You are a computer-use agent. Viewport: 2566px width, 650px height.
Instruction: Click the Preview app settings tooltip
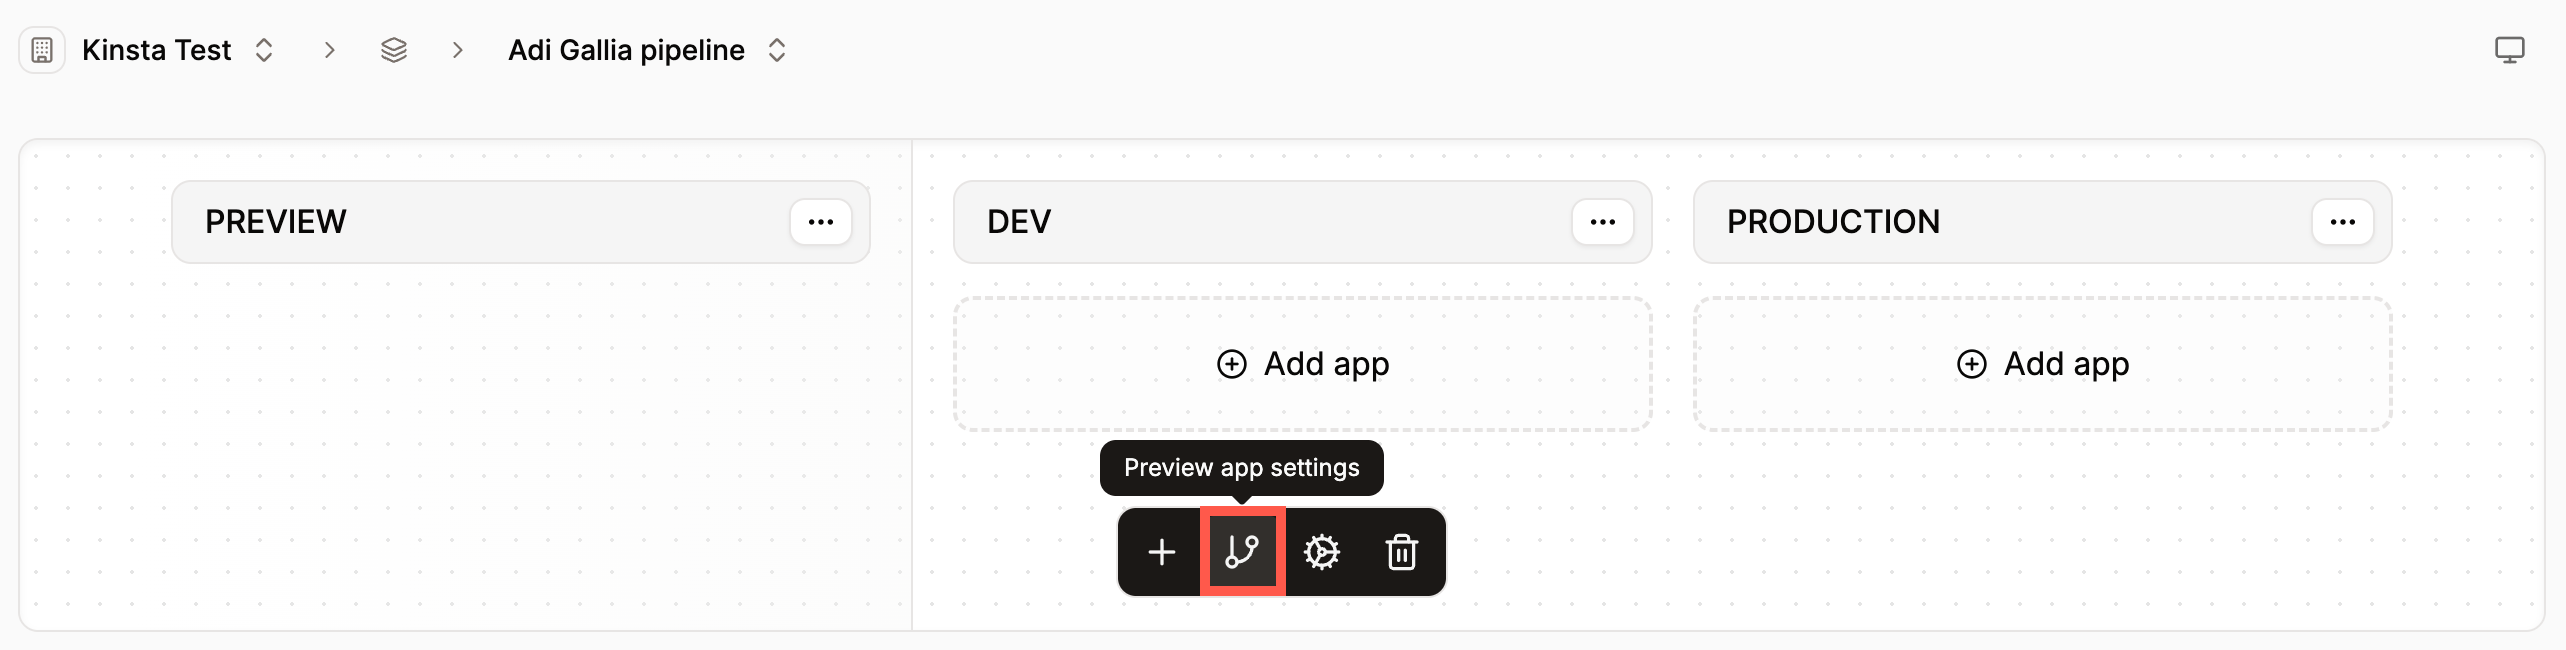click(1241, 467)
